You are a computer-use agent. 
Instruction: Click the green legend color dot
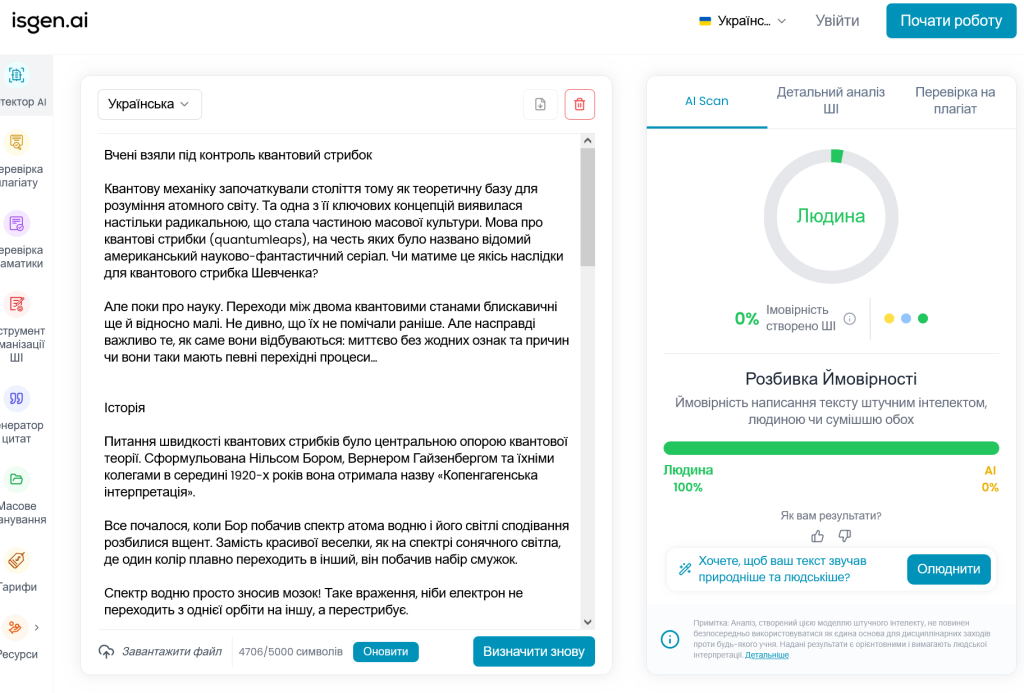click(x=923, y=319)
